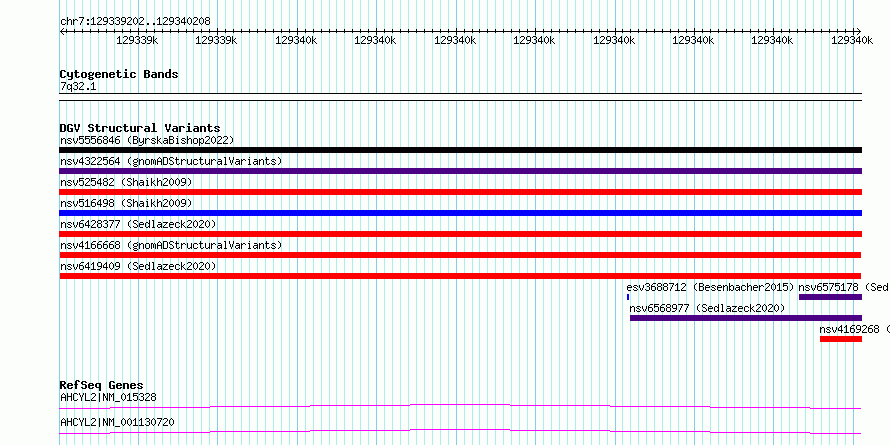Screen dimensions: 890x445
Task: Click the chr7:129339202..129340208 coordinate label
Action: [135, 22]
